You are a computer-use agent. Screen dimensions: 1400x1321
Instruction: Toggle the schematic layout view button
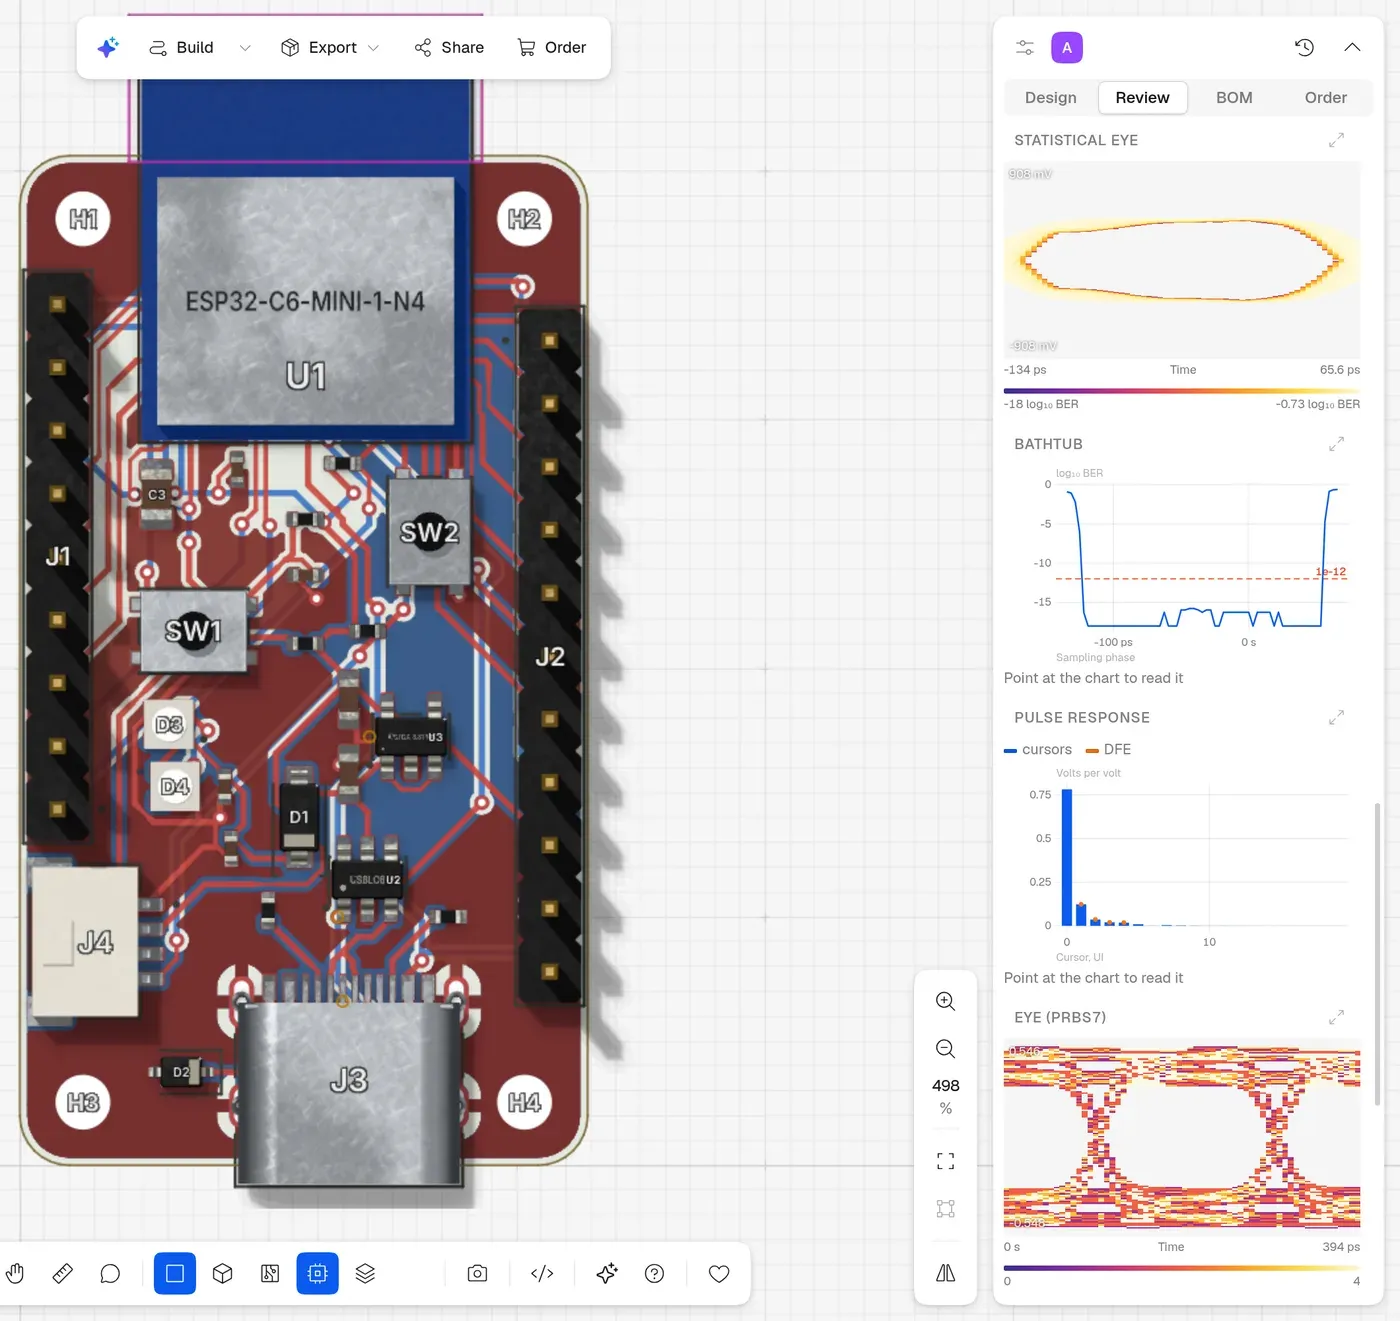270,1273
